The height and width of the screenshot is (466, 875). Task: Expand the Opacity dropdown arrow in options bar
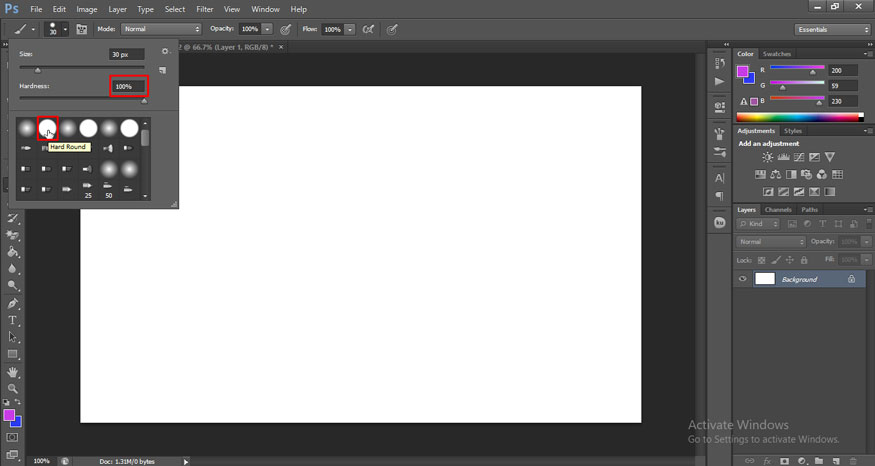click(x=267, y=29)
